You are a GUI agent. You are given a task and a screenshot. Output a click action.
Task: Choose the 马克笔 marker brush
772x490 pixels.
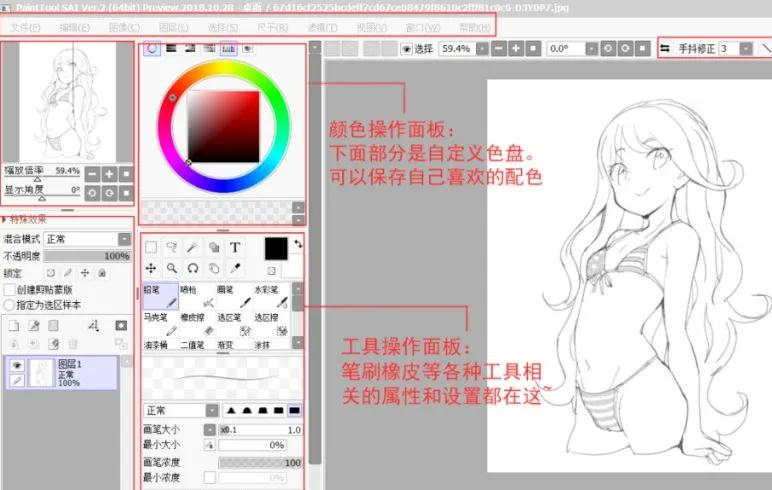tap(161, 324)
